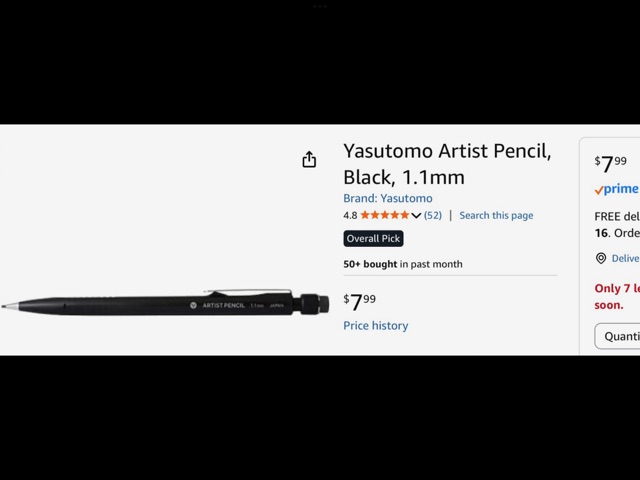Click the Overall Pick badge
This screenshot has height=480, width=640.
pos(373,239)
